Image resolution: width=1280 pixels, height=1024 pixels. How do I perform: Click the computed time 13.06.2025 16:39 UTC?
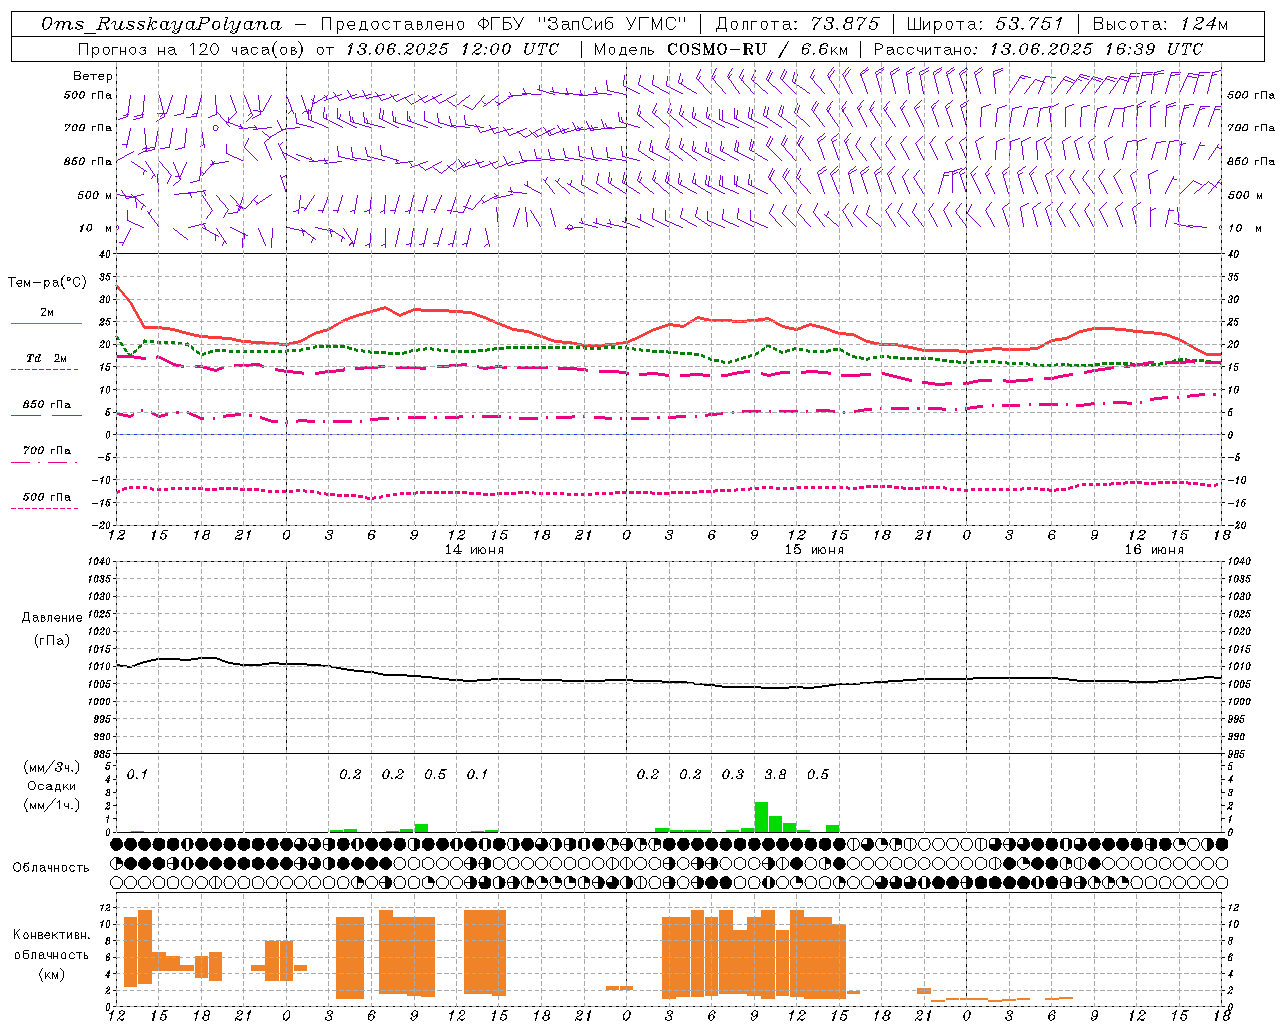coord(1096,49)
